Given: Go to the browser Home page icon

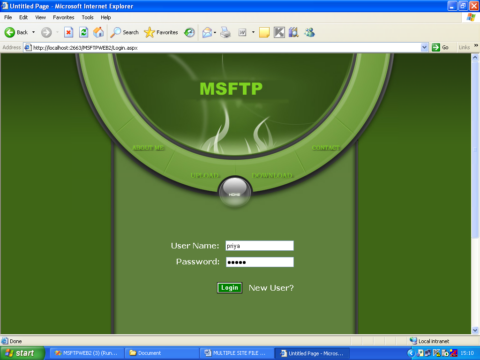Looking at the screenshot, I should 98,32.
